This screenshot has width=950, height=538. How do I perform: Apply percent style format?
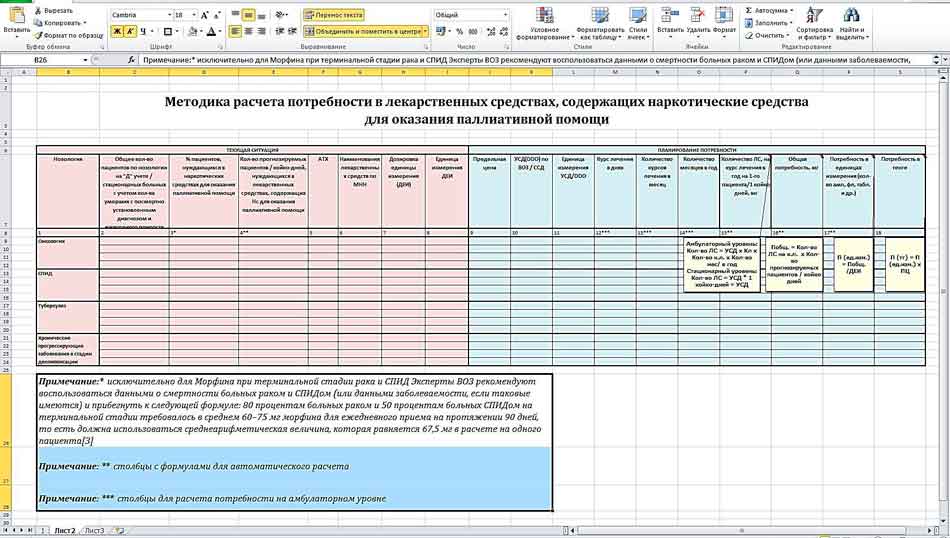coord(459,31)
